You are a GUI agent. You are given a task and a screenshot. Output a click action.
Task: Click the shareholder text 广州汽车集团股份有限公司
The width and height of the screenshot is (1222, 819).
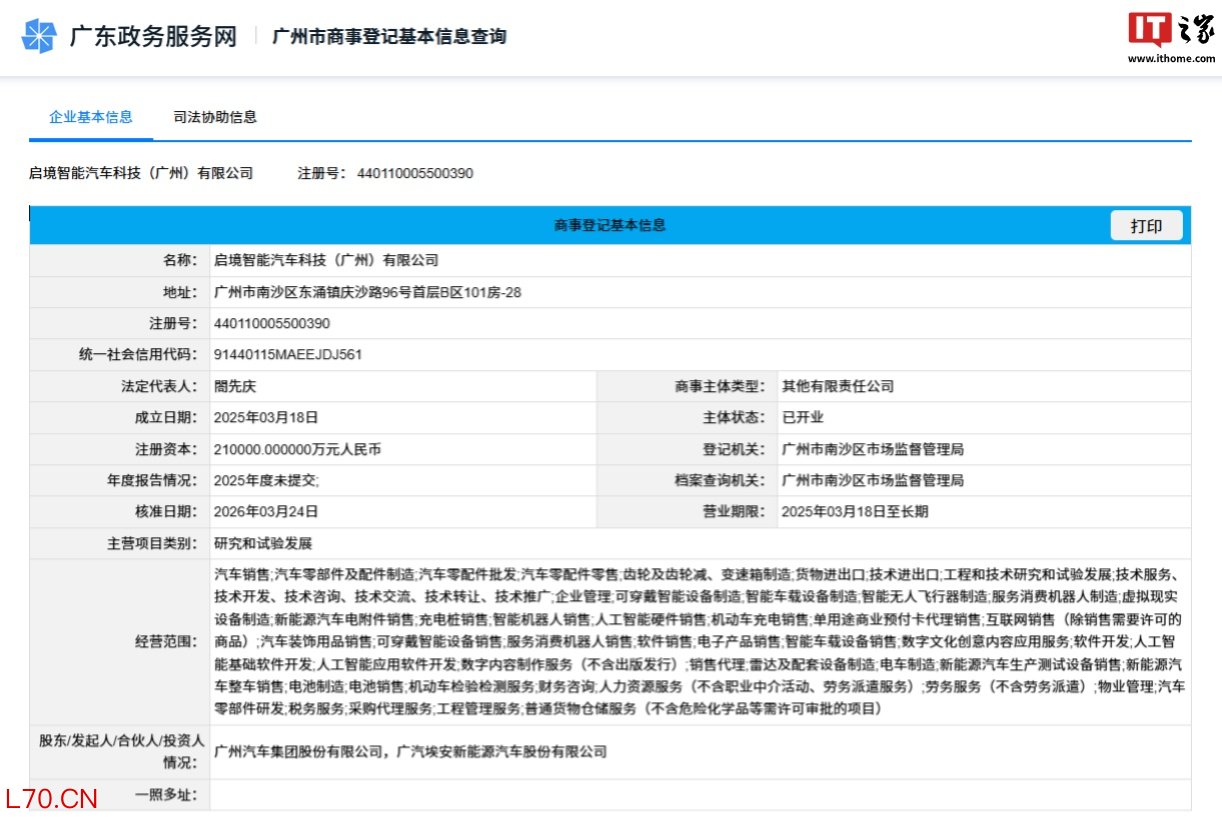299,751
